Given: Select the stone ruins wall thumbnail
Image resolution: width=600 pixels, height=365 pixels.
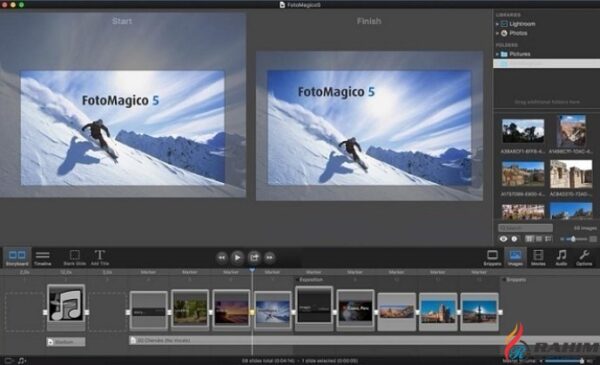Looking at the screenshot, I should [523, 174].
